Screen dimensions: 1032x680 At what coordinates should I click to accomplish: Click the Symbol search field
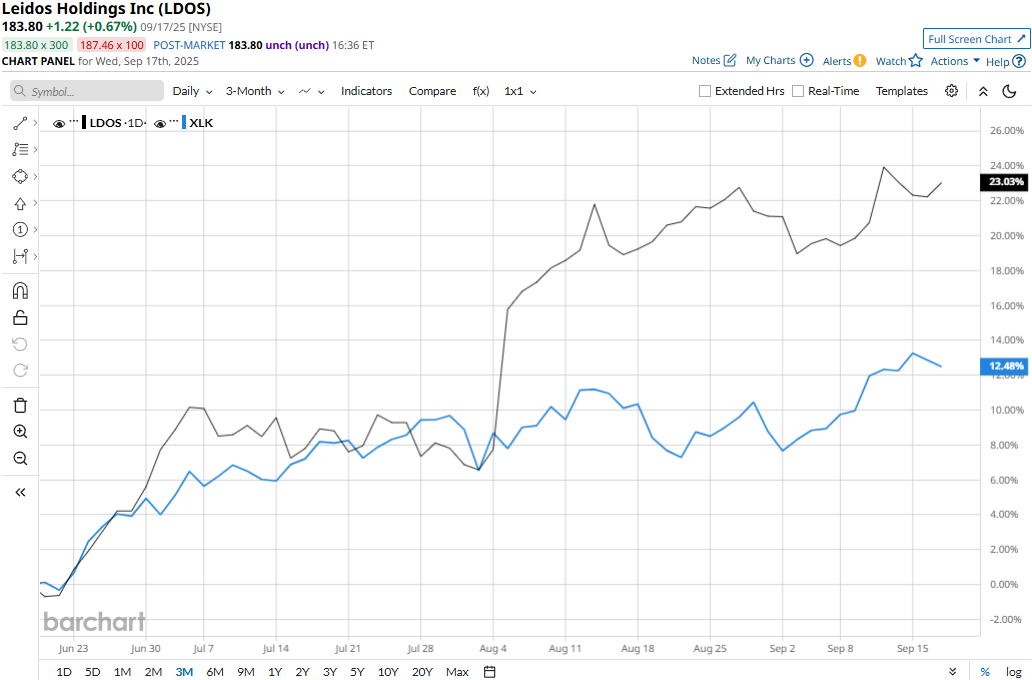[x=87, y=91]
